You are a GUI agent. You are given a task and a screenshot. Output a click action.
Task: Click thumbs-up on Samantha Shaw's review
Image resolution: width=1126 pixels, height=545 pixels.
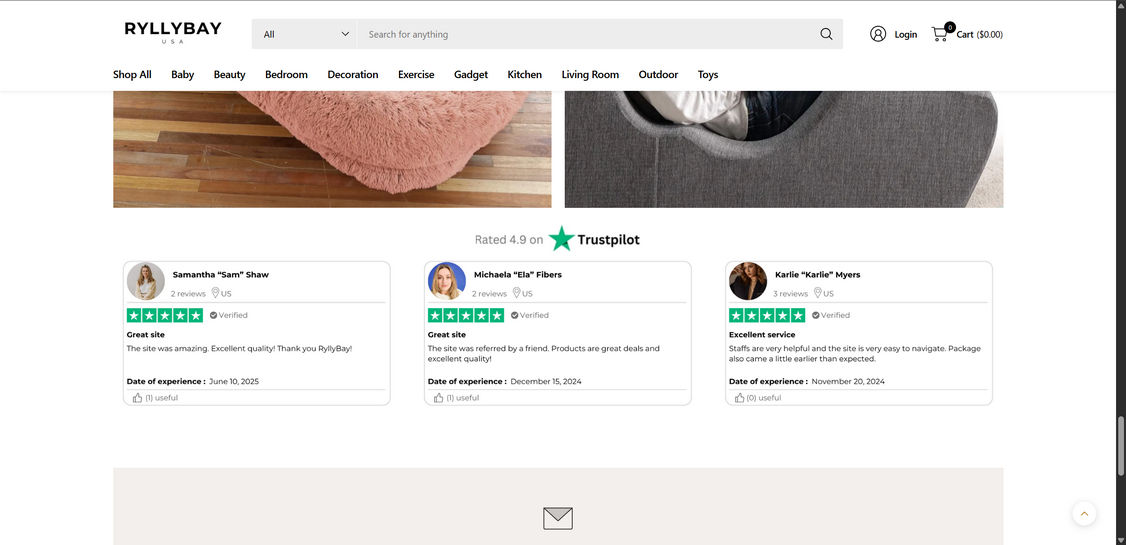tap(137, 398)
